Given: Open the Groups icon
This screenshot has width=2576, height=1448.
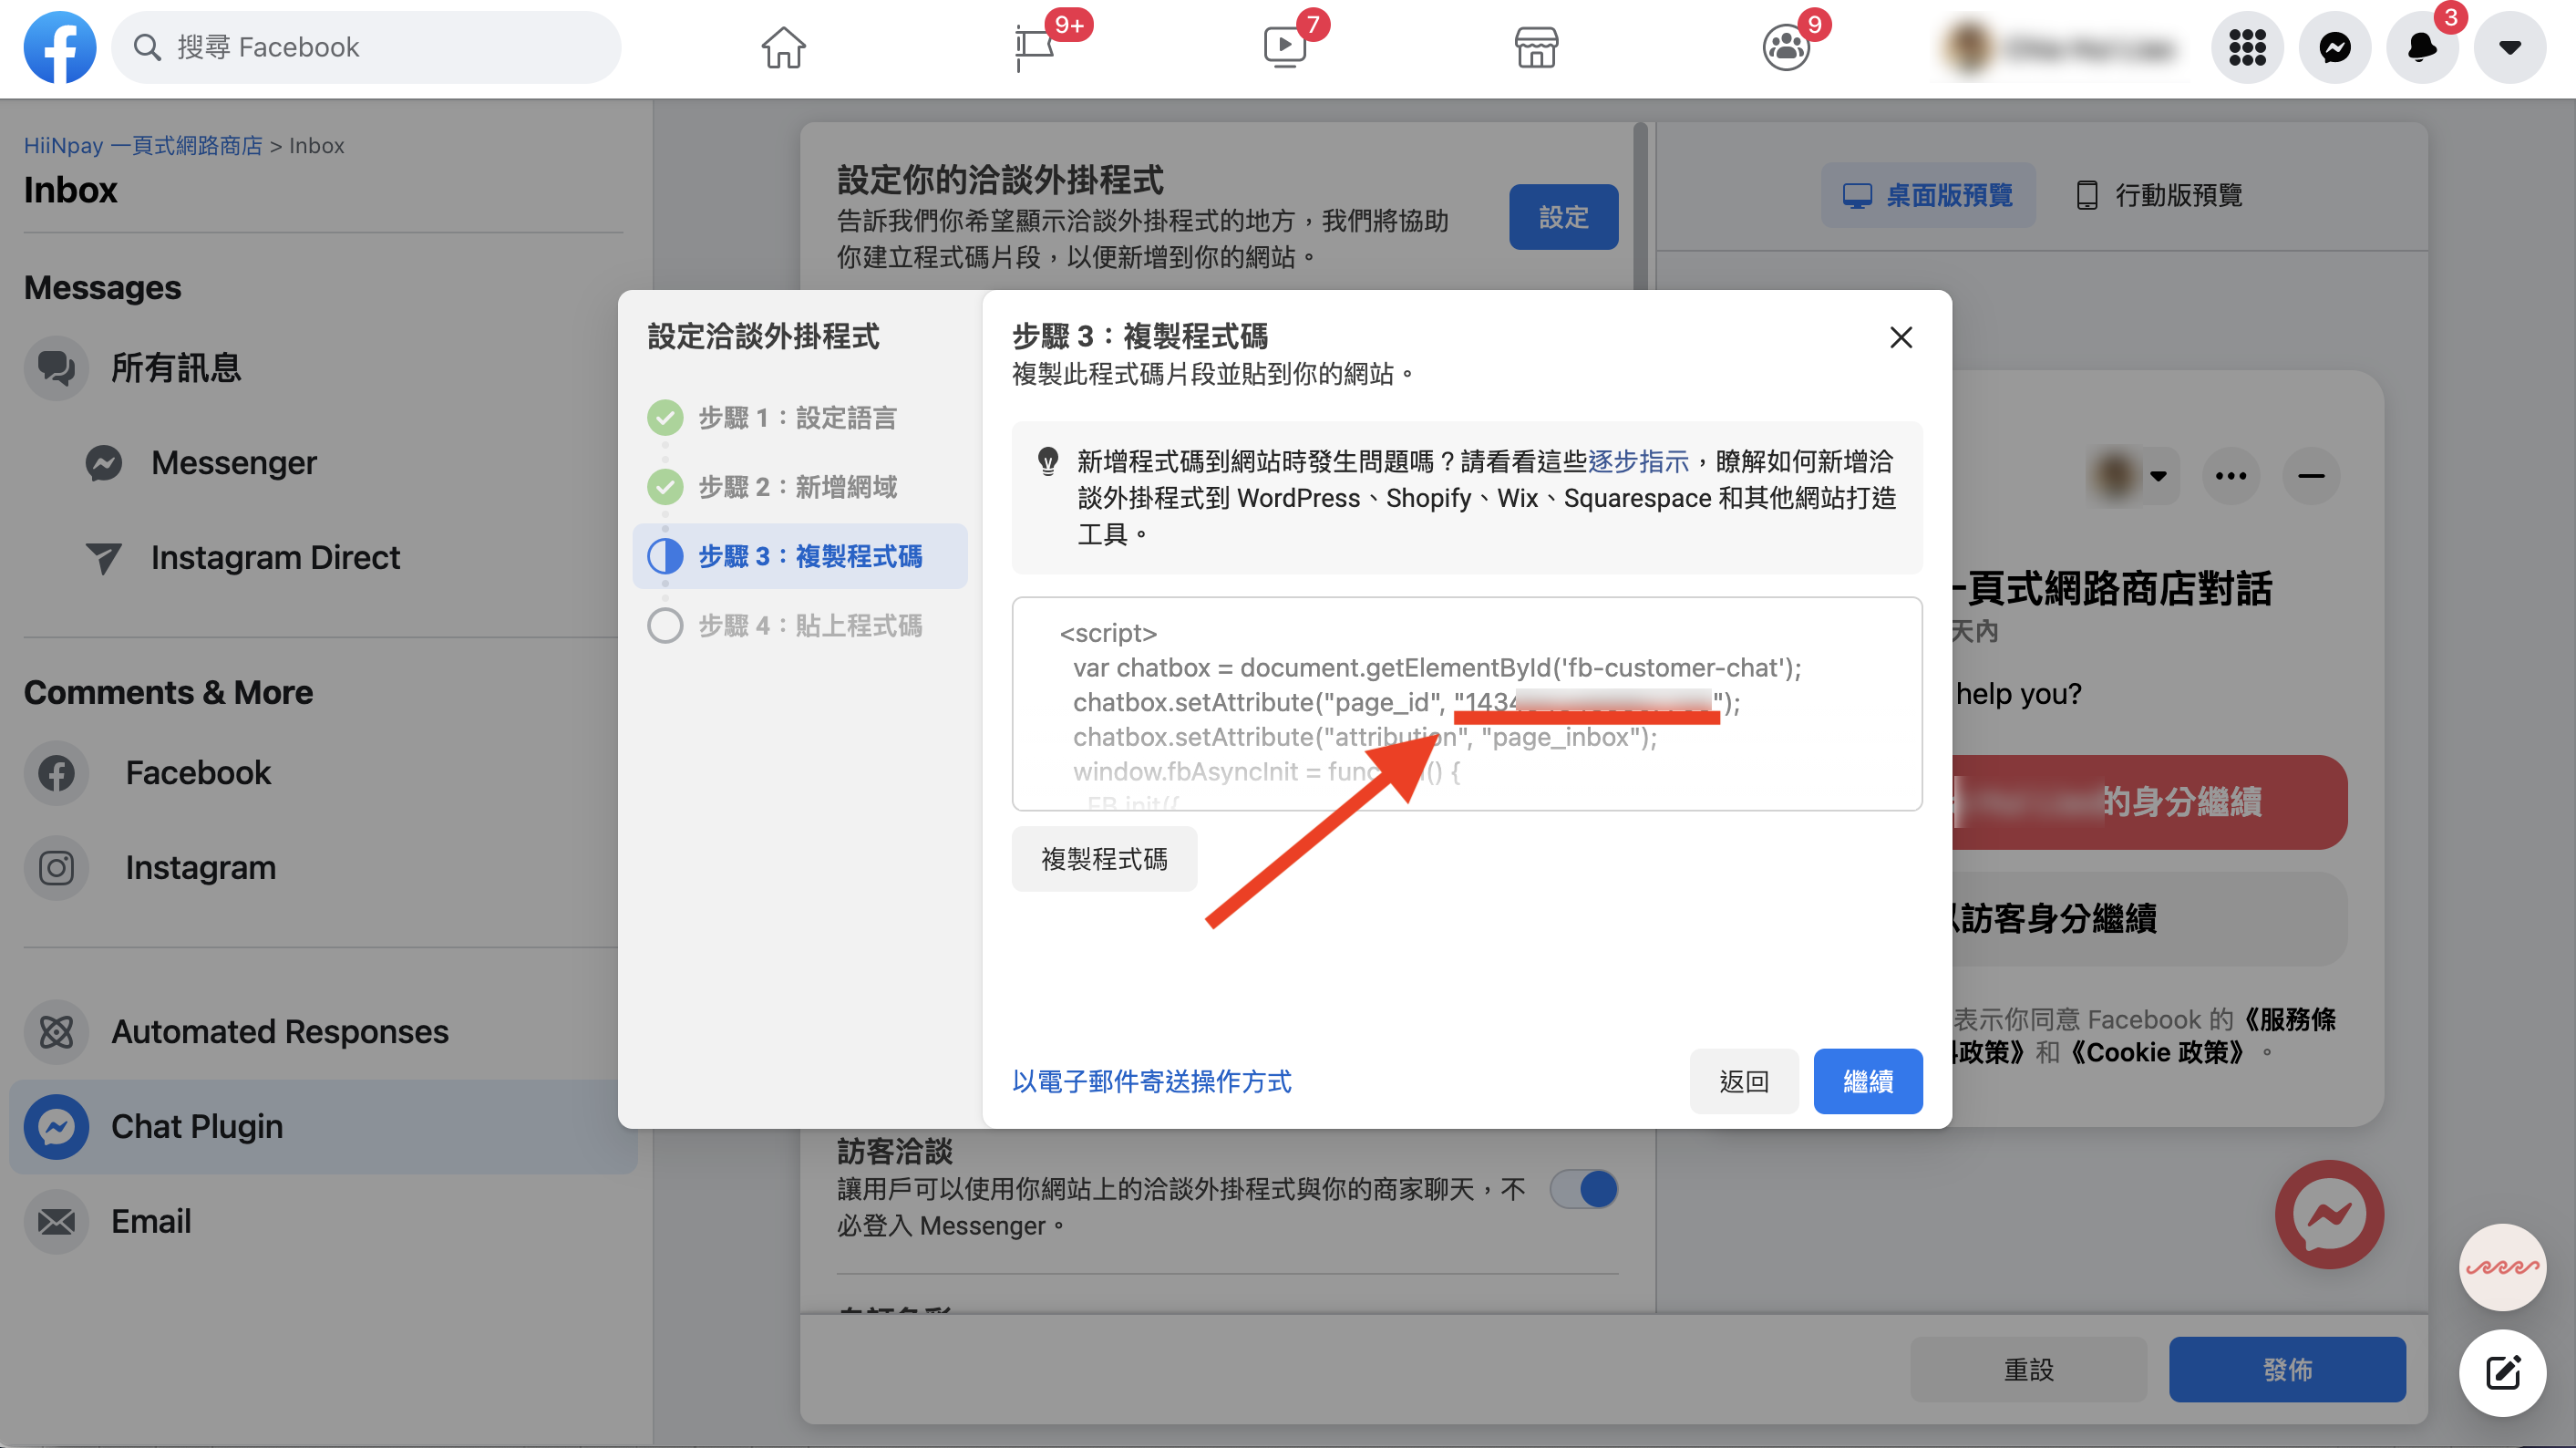Looking at the screenshot, I should pyautogui.click(x=1786, y=47).
